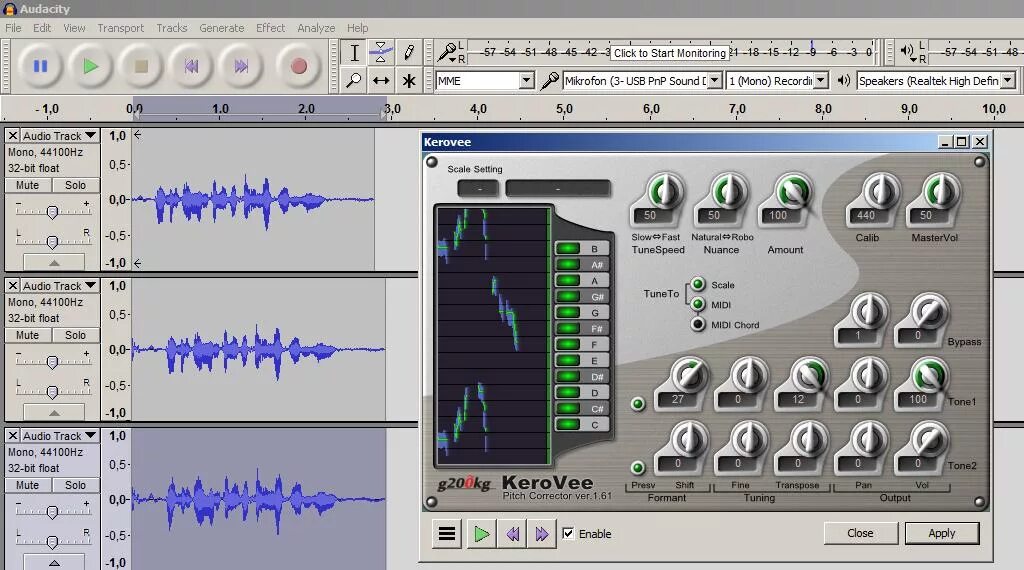Toggle the Tone2 enable LED
Image resolution: width=1024 pixels, height=570 pixels.
tap(638, 467)
